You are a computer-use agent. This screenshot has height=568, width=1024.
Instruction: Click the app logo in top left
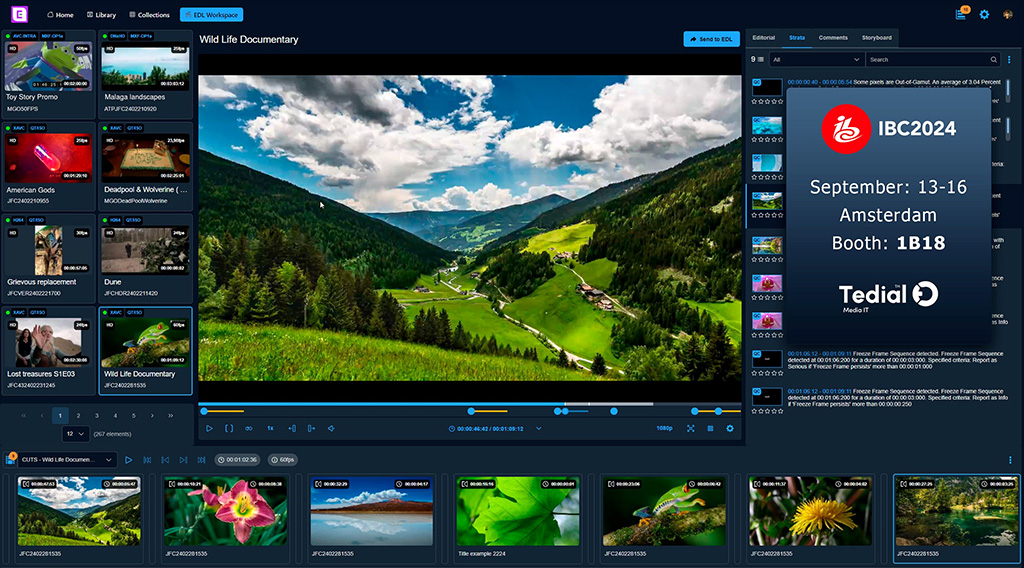pos(20,14)
